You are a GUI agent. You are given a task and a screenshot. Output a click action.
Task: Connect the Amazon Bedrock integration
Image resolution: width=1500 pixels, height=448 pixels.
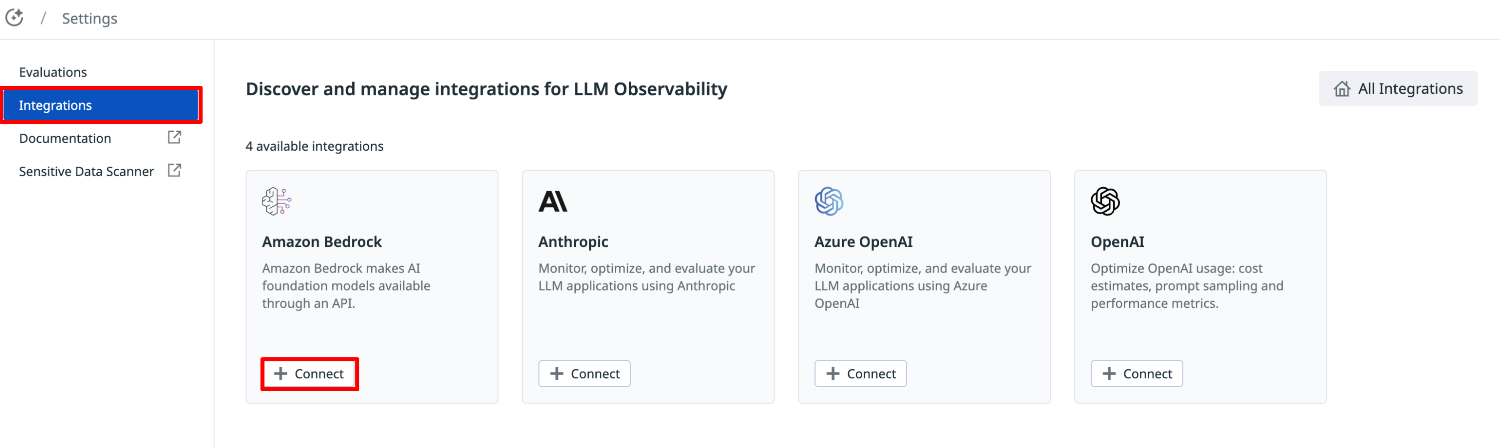pyautogui.click(x=309, y=374)
